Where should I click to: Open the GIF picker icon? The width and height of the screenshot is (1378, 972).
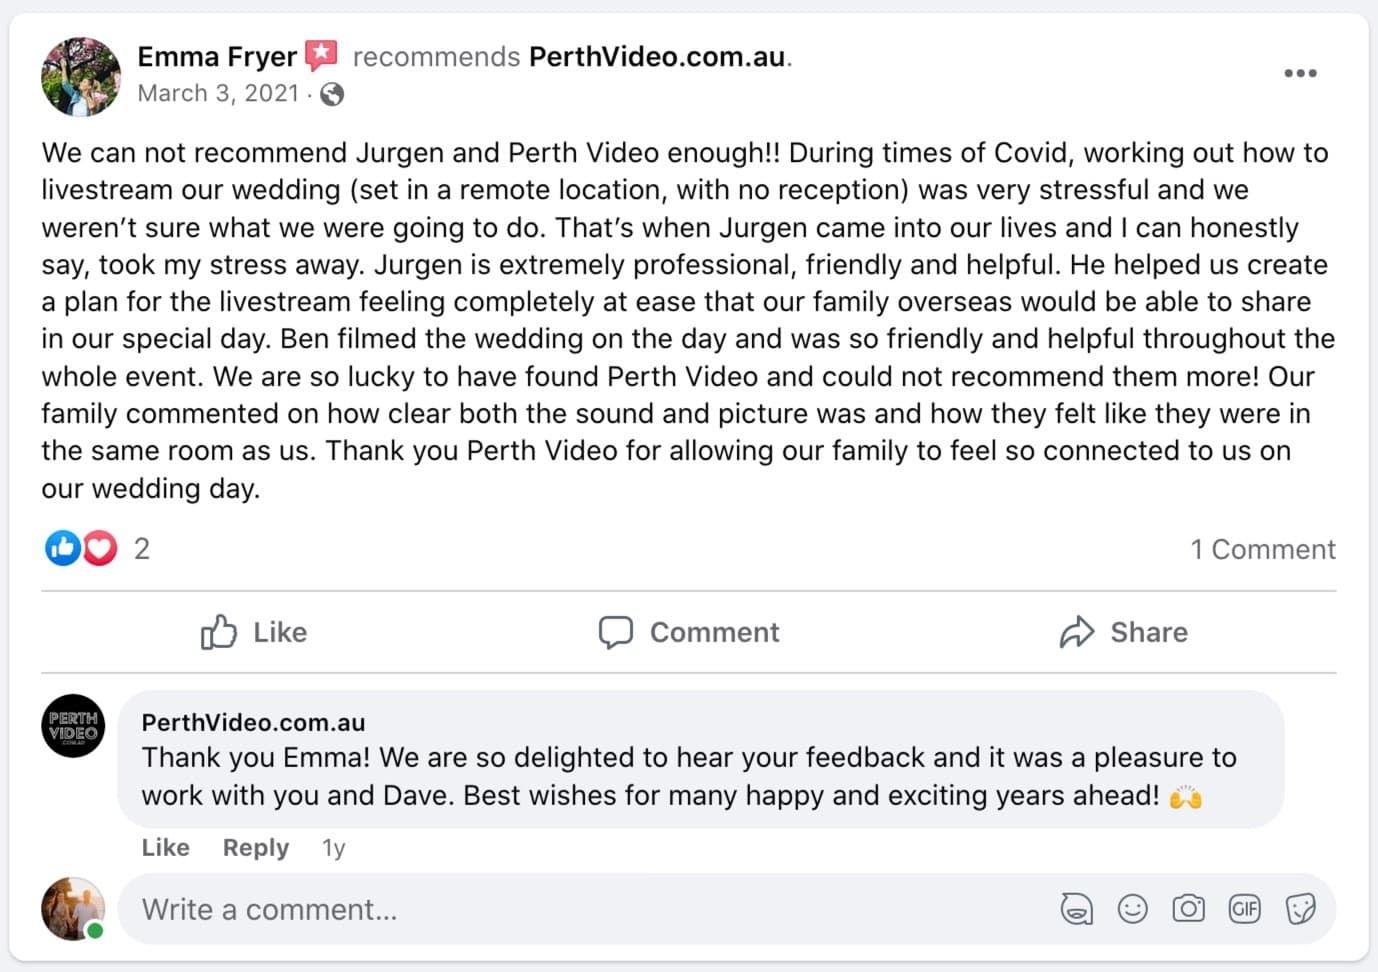(x=1244, y=909)
